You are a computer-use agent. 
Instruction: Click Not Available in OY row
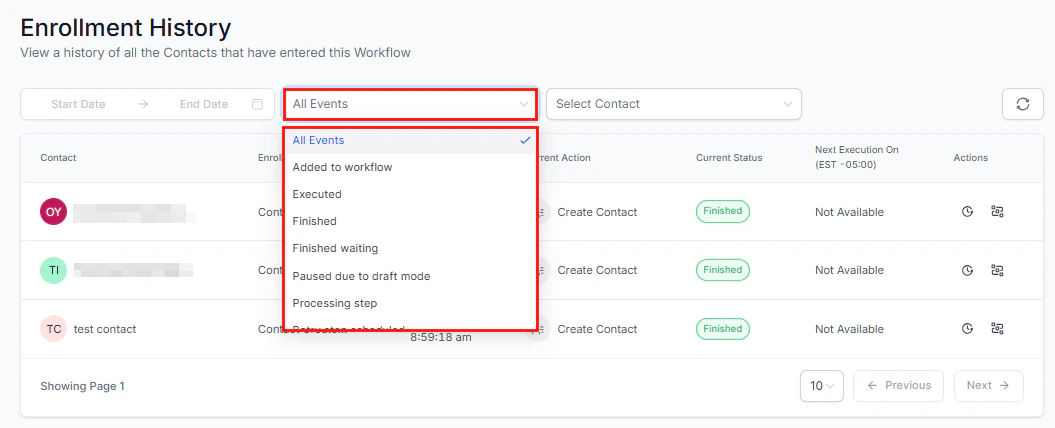click(849, 212)
